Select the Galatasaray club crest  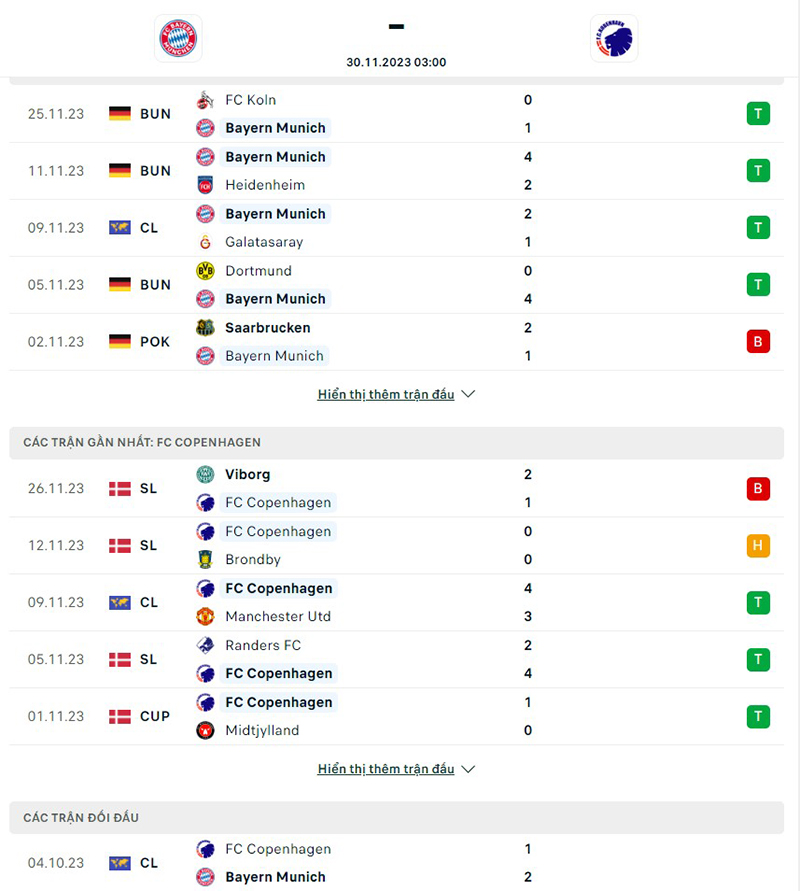tap(205, 241)
